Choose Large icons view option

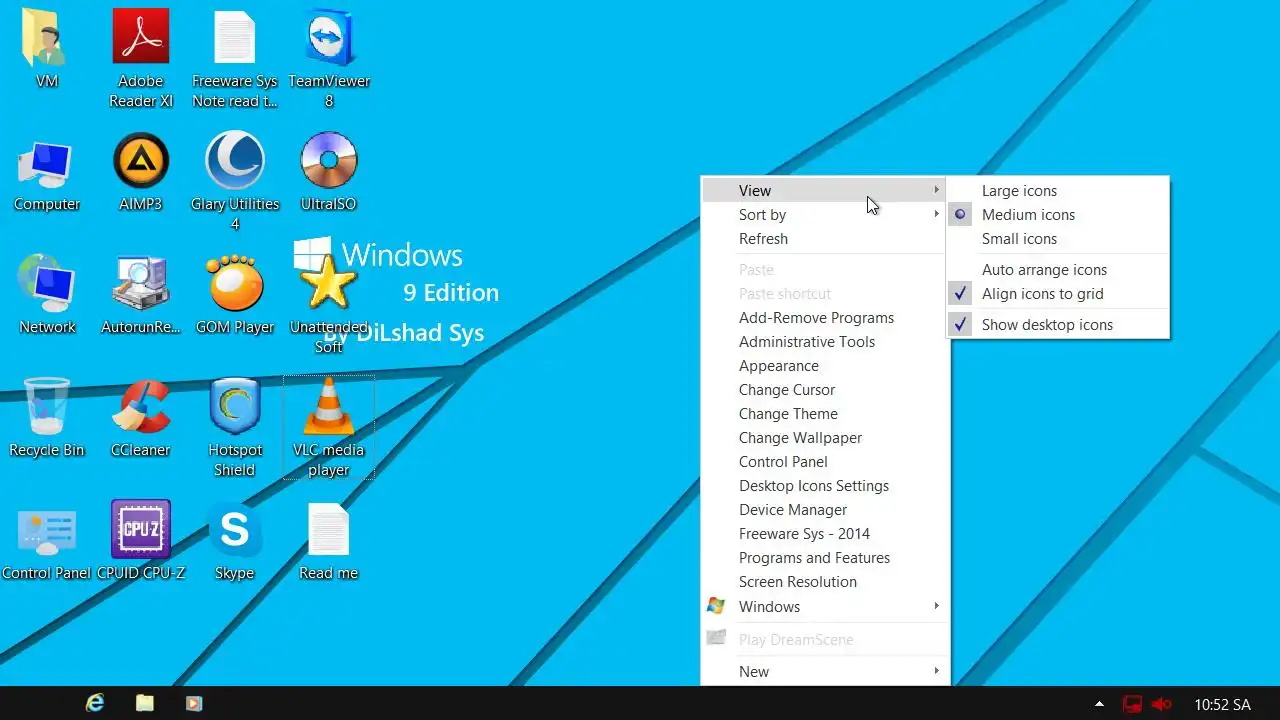tap(1058, 191)
